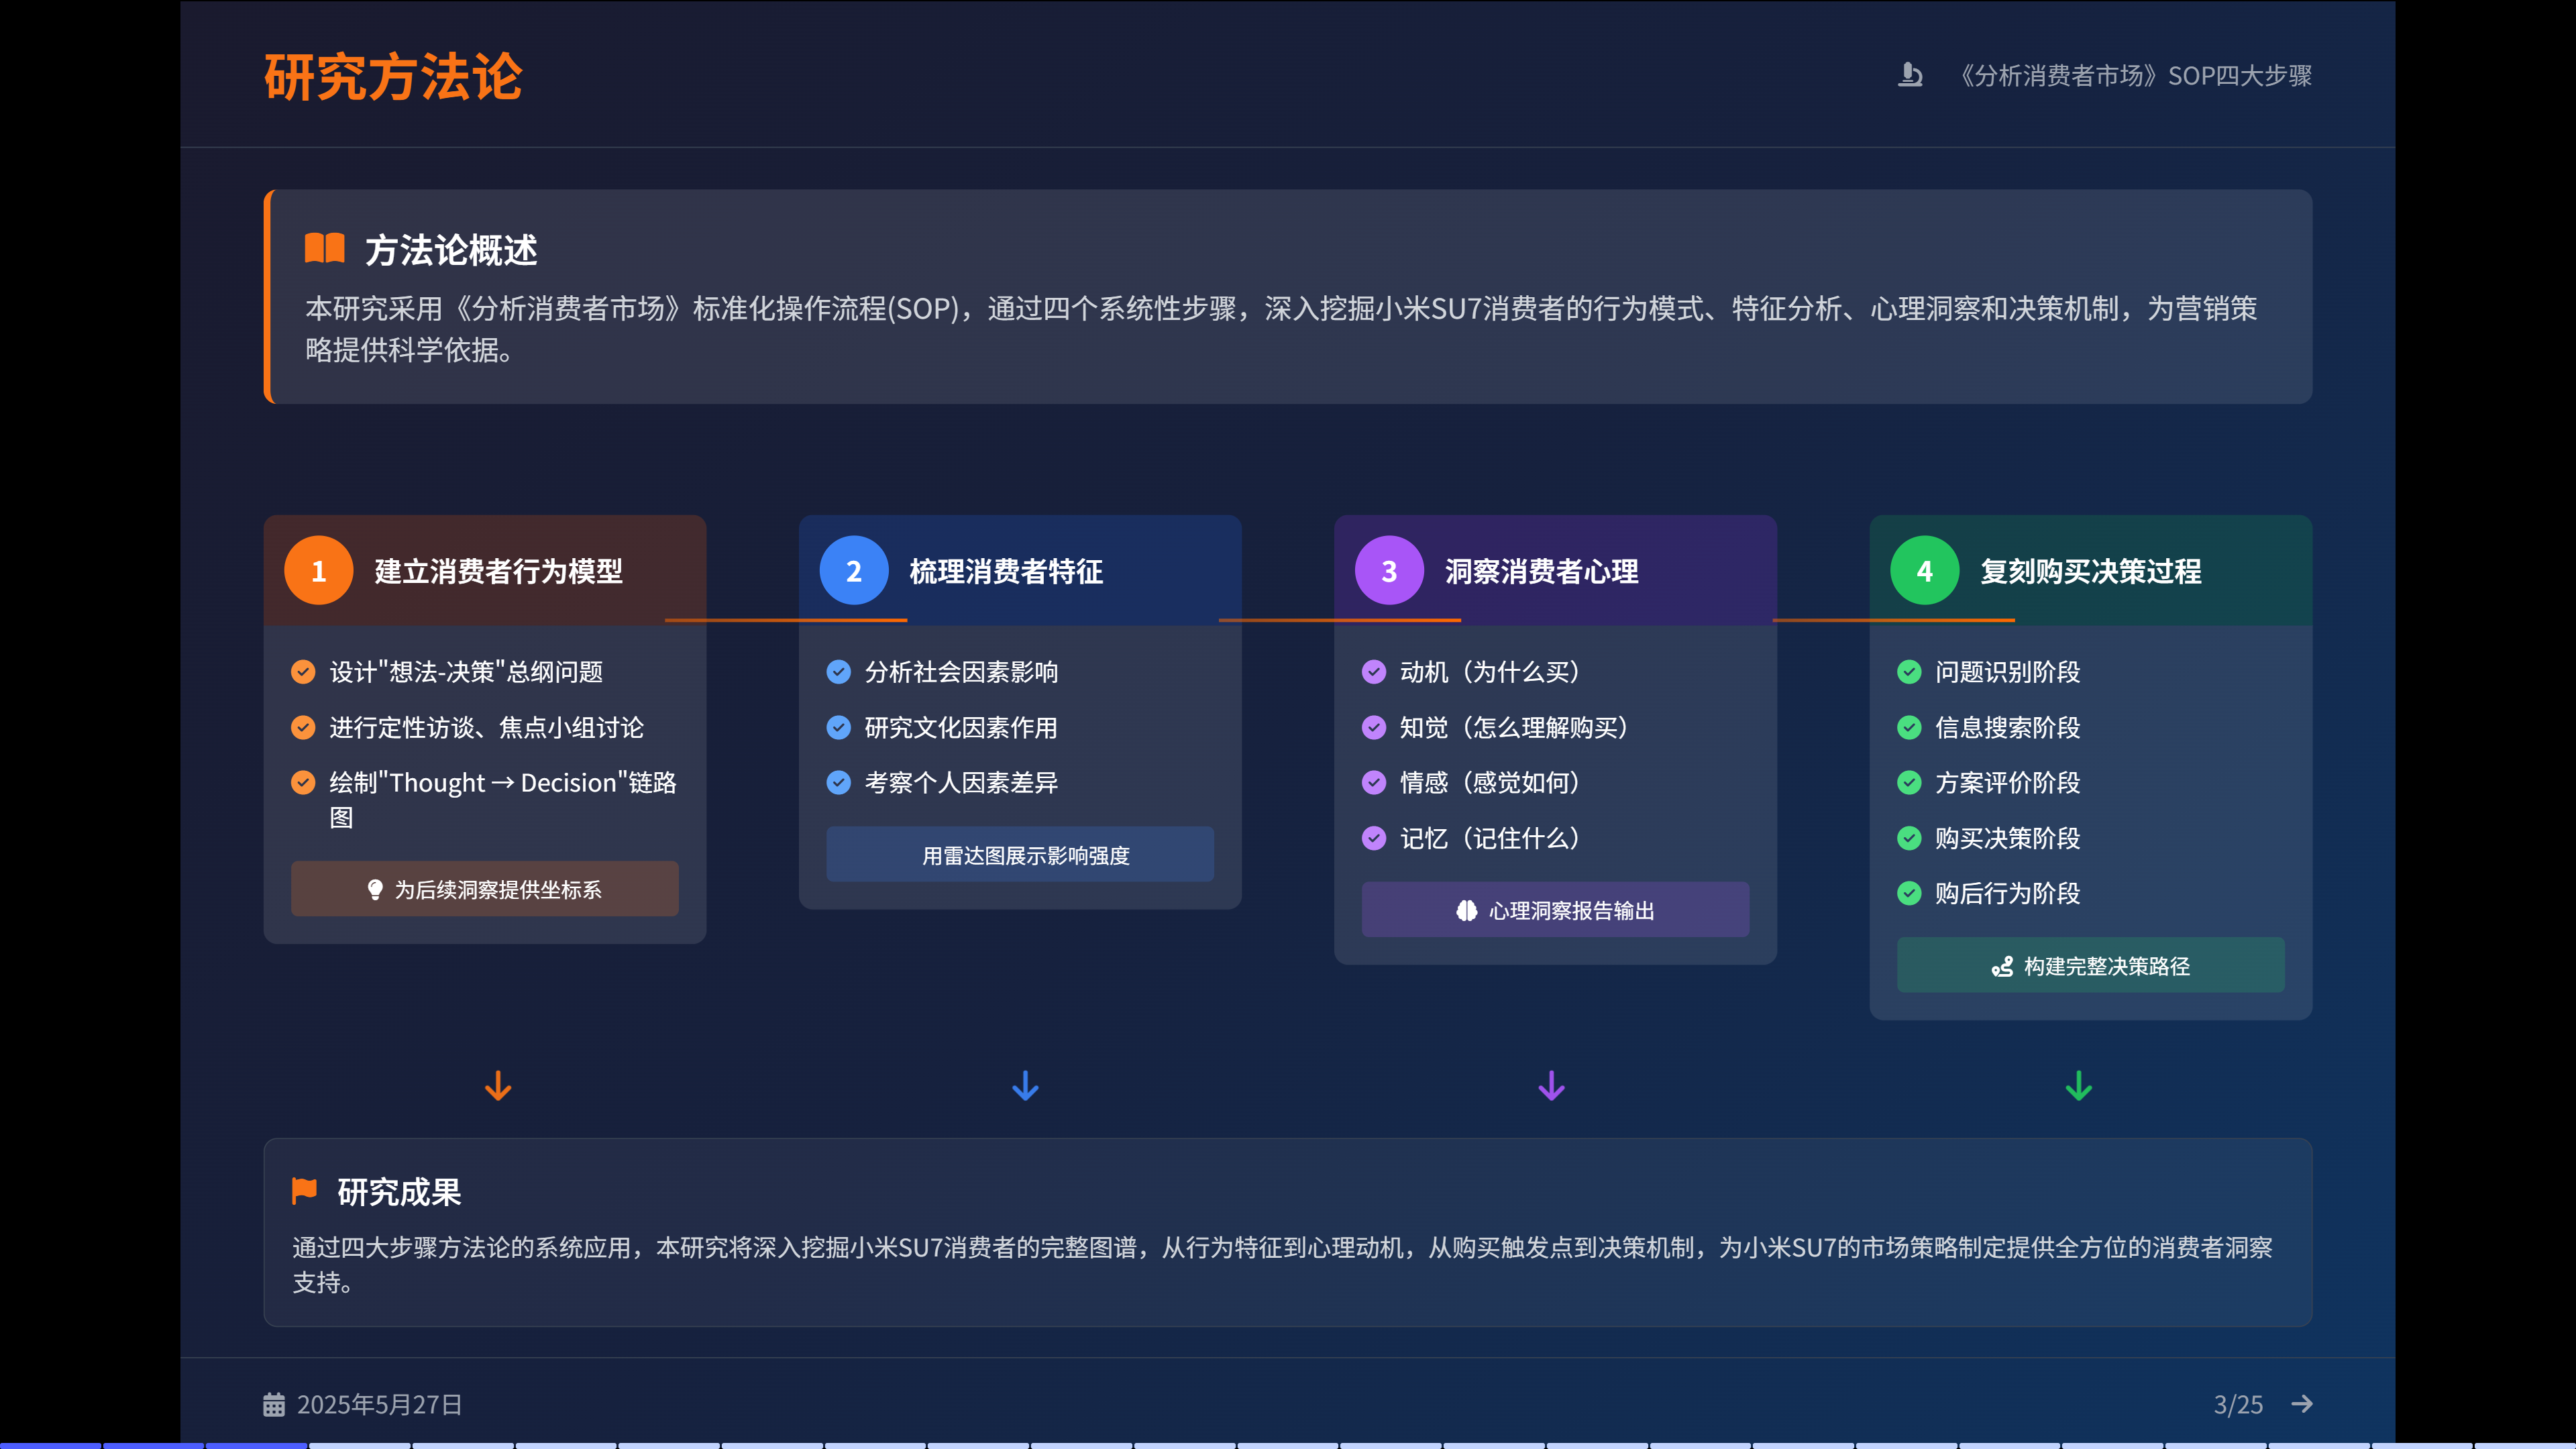
Task: Click the purple circle numbered 3
Action: click(x=1389, y=571)
